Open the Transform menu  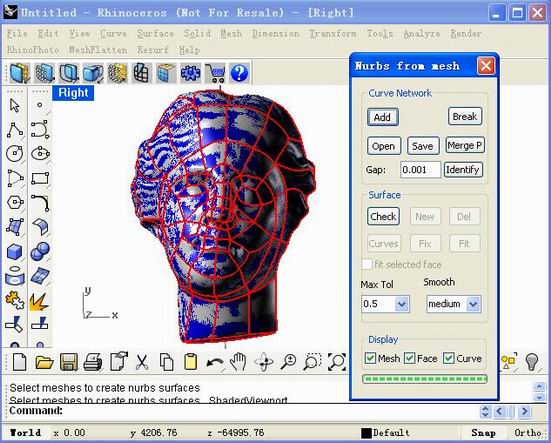(333, 33)
